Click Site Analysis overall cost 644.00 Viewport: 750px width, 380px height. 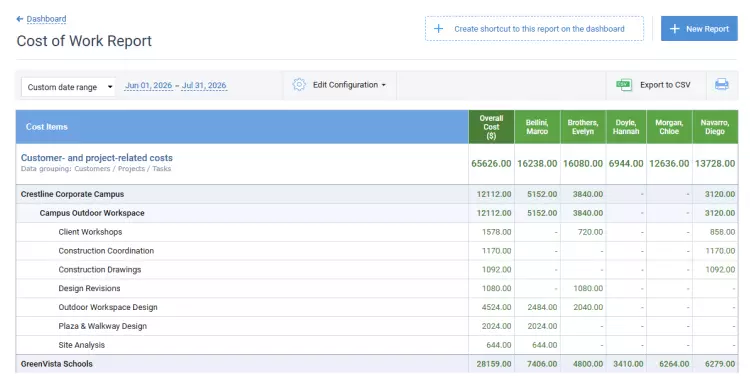499,345
